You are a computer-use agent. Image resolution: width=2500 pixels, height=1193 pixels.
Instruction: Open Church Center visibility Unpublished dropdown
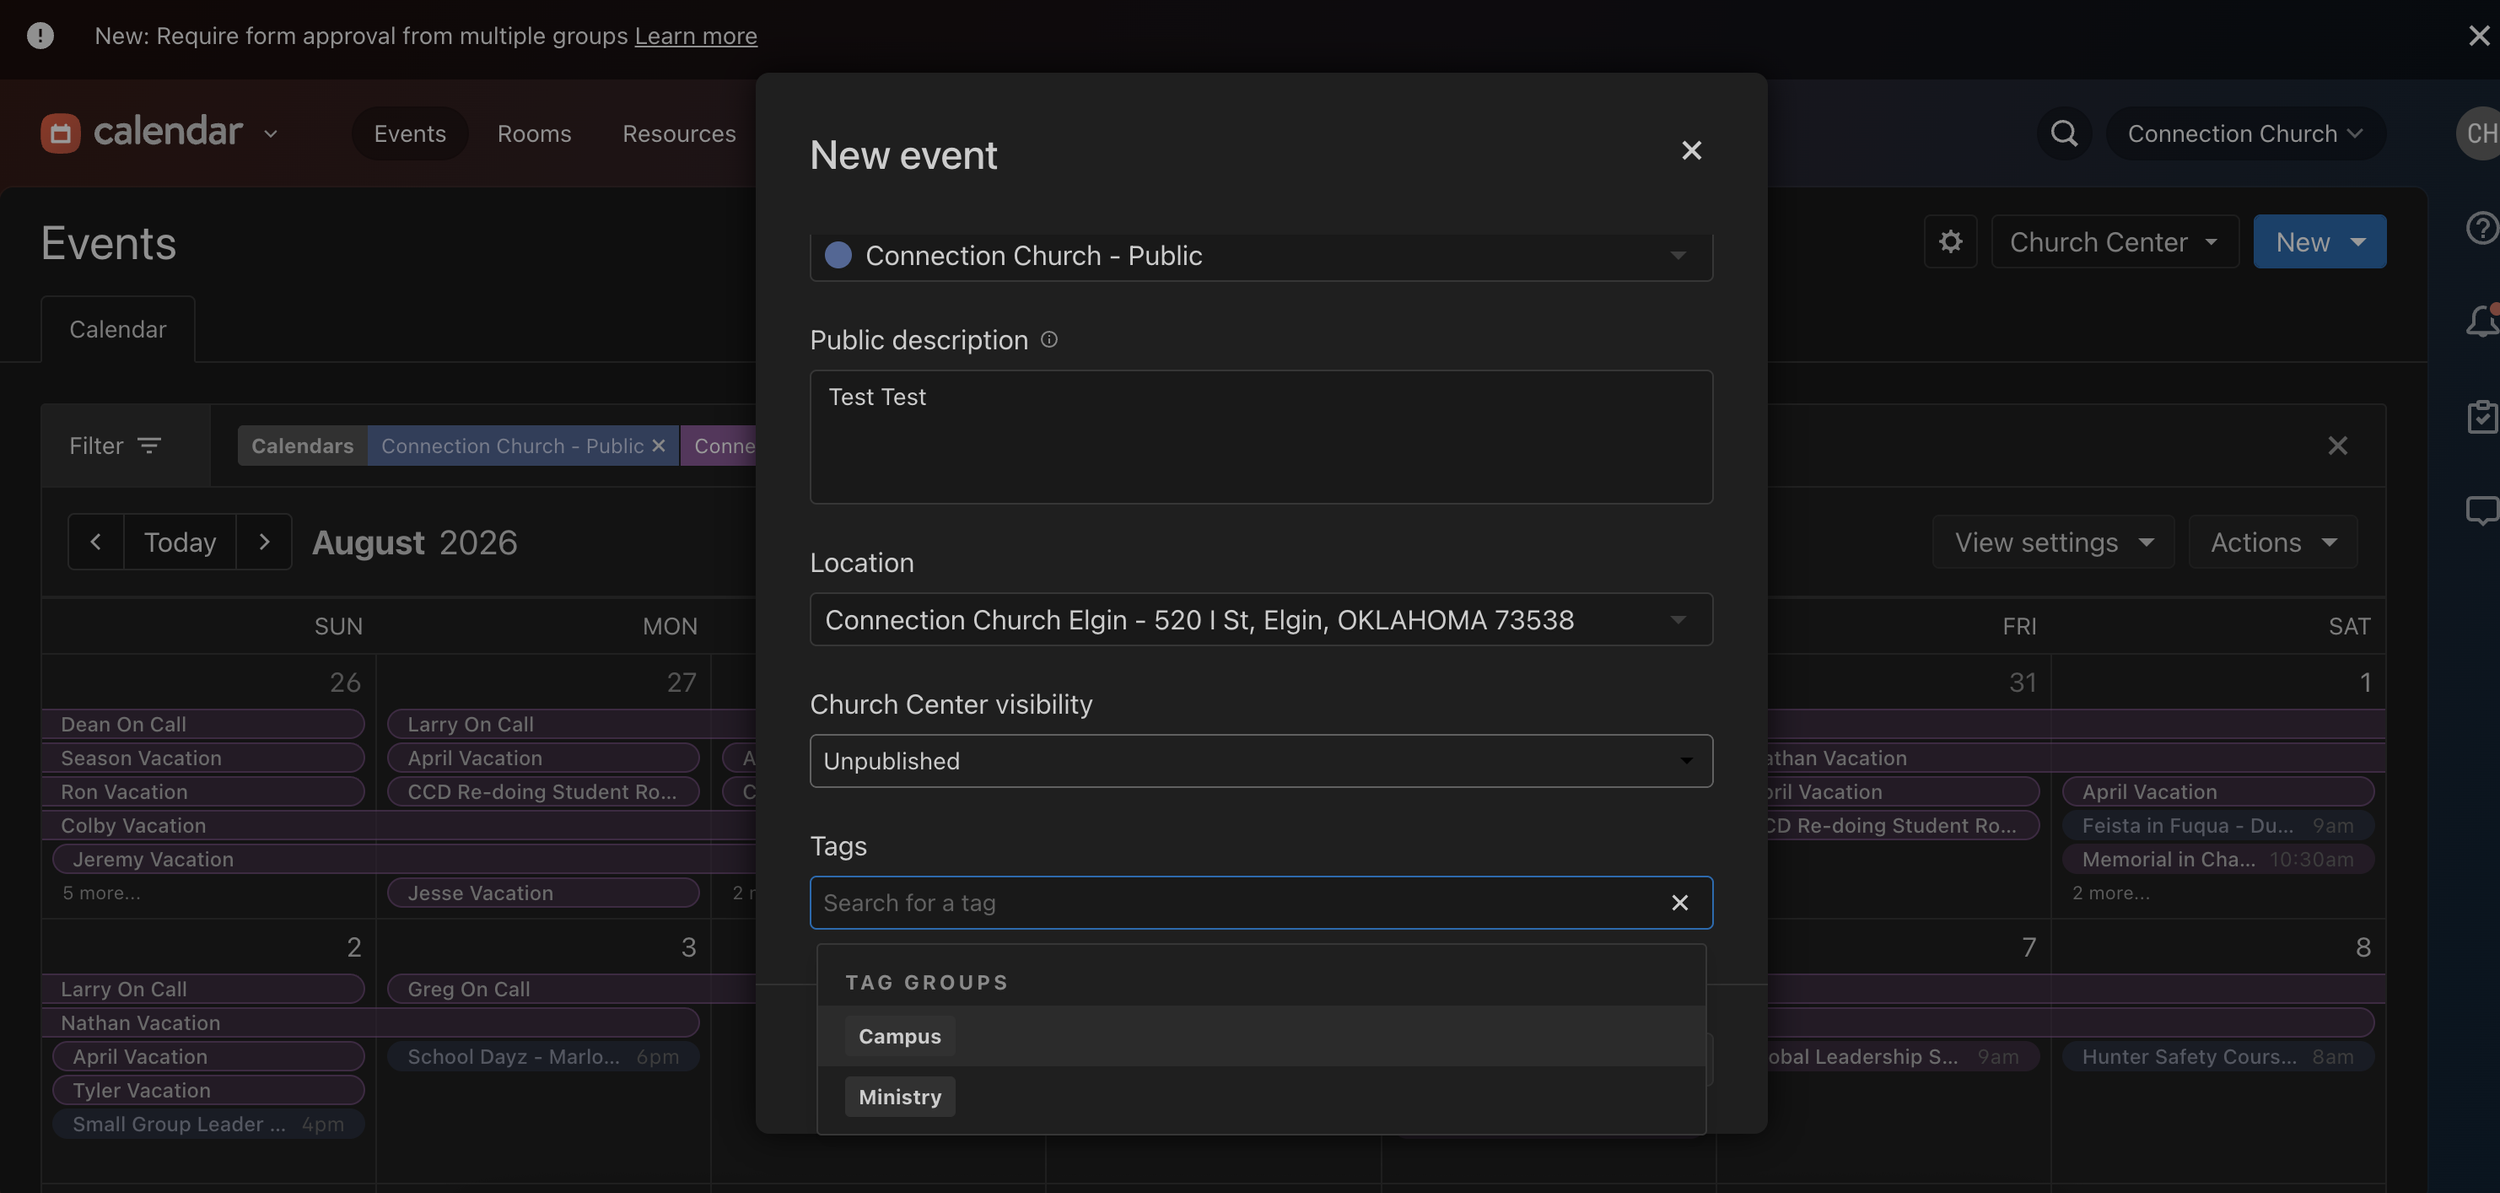point(1261,761)
